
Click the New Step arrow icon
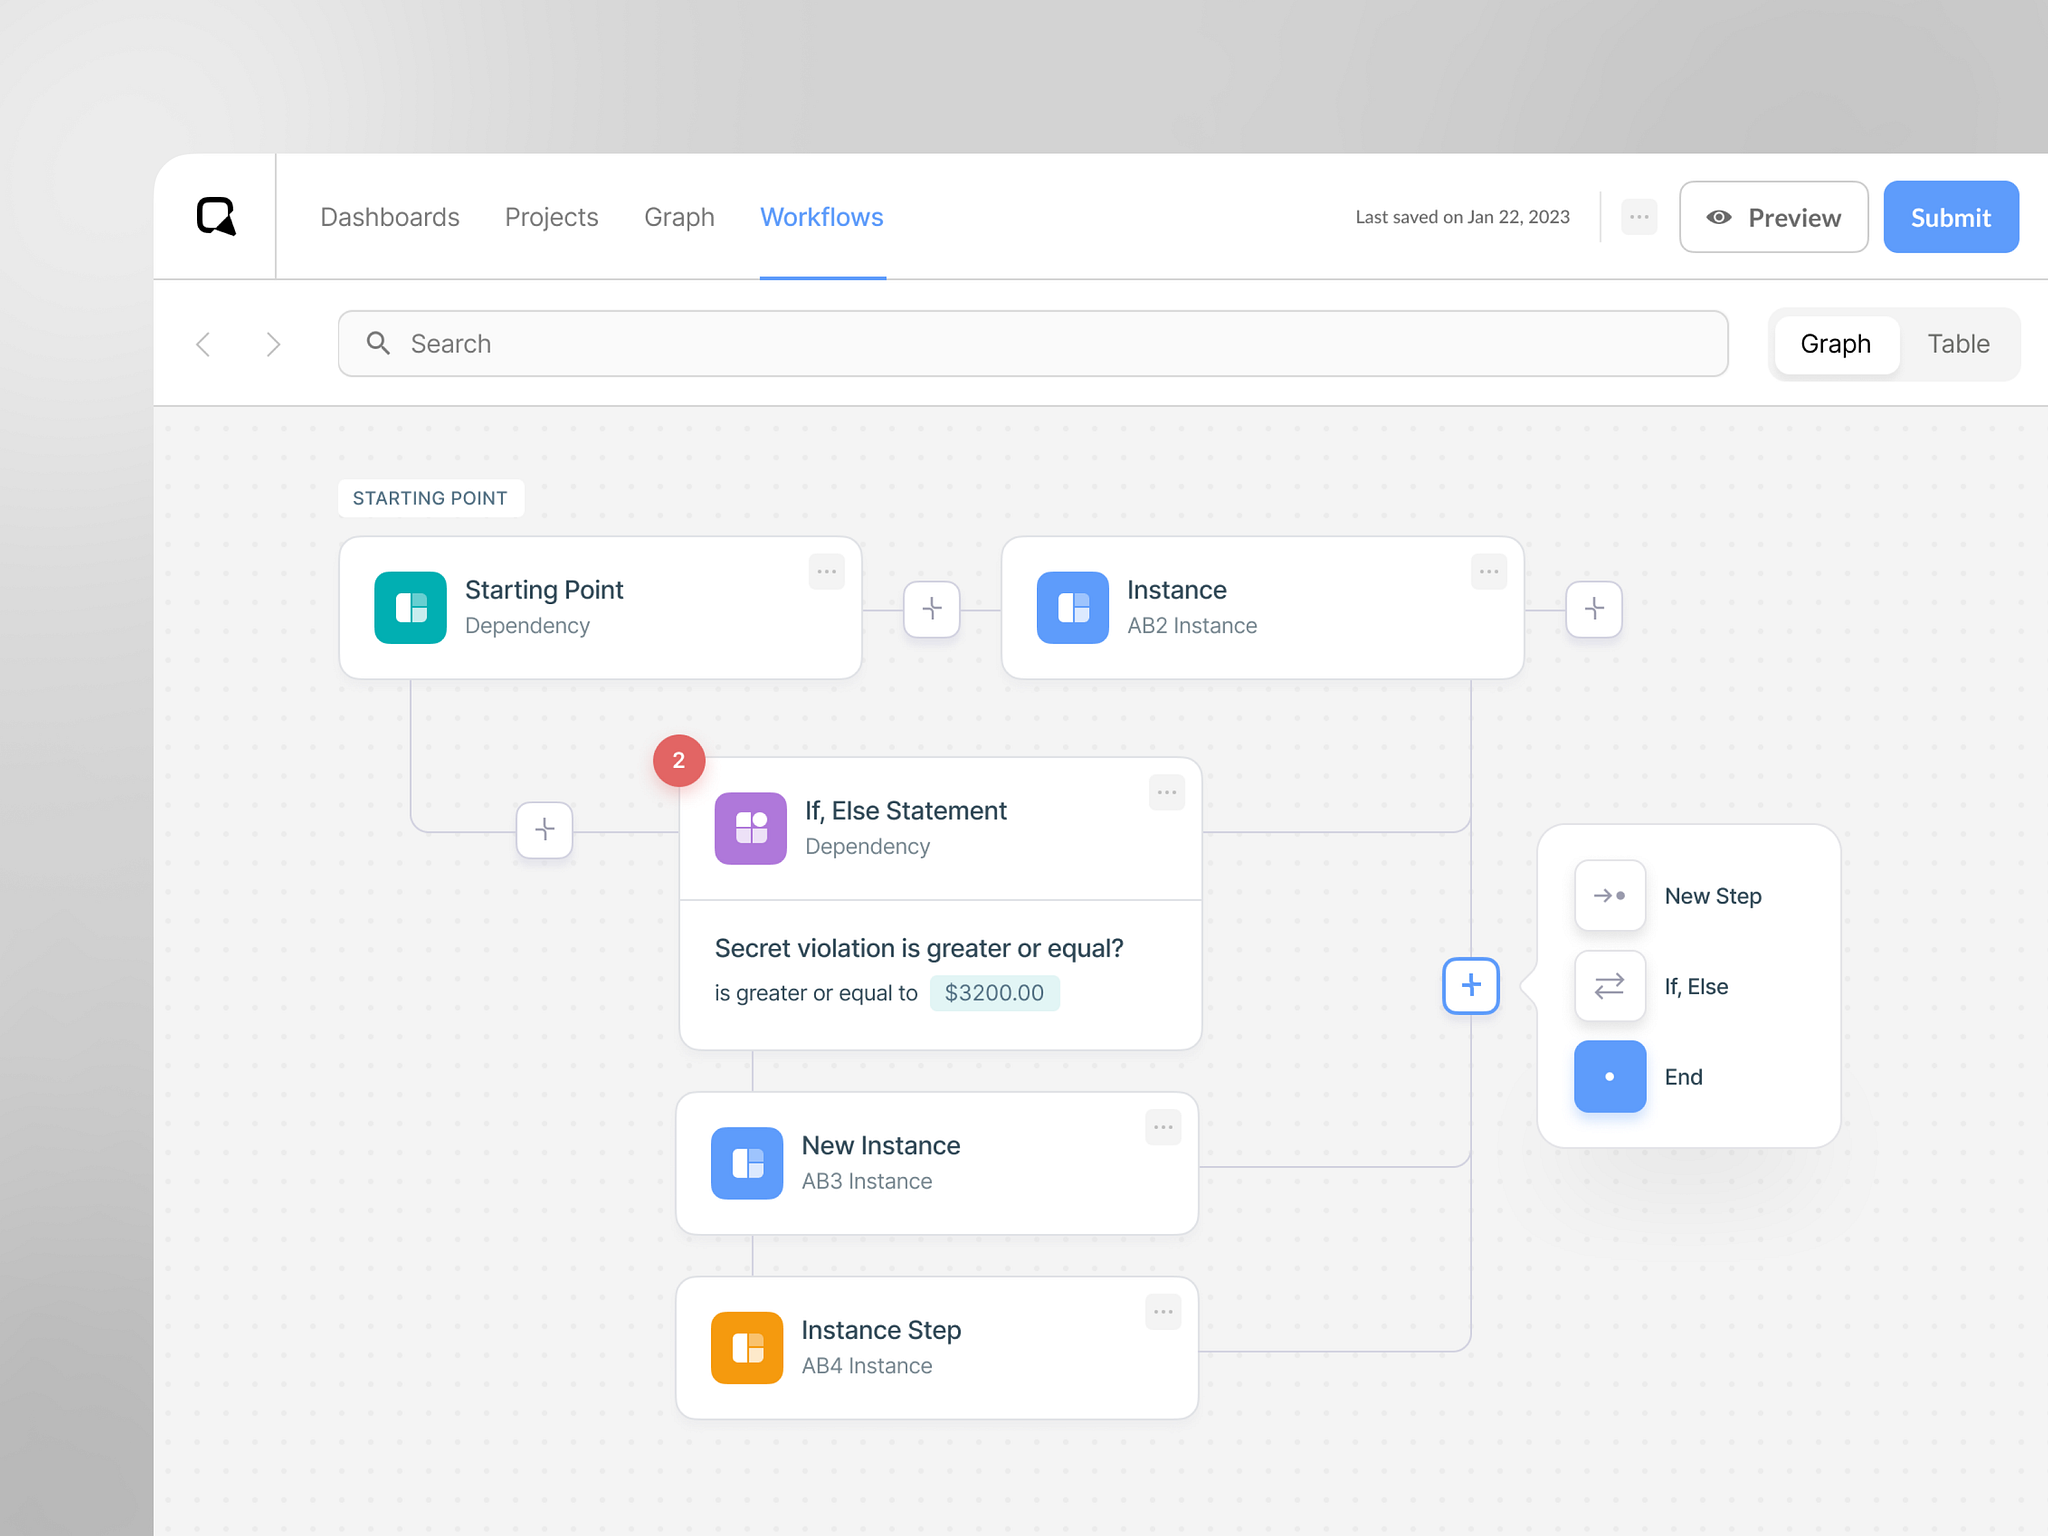point(1609,896)
